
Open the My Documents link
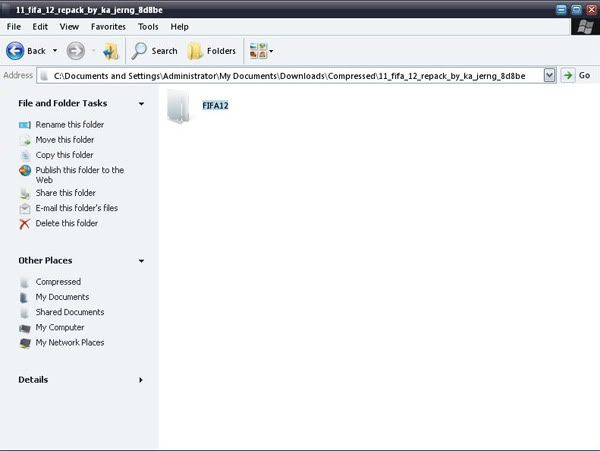click(x=62, y=297)
